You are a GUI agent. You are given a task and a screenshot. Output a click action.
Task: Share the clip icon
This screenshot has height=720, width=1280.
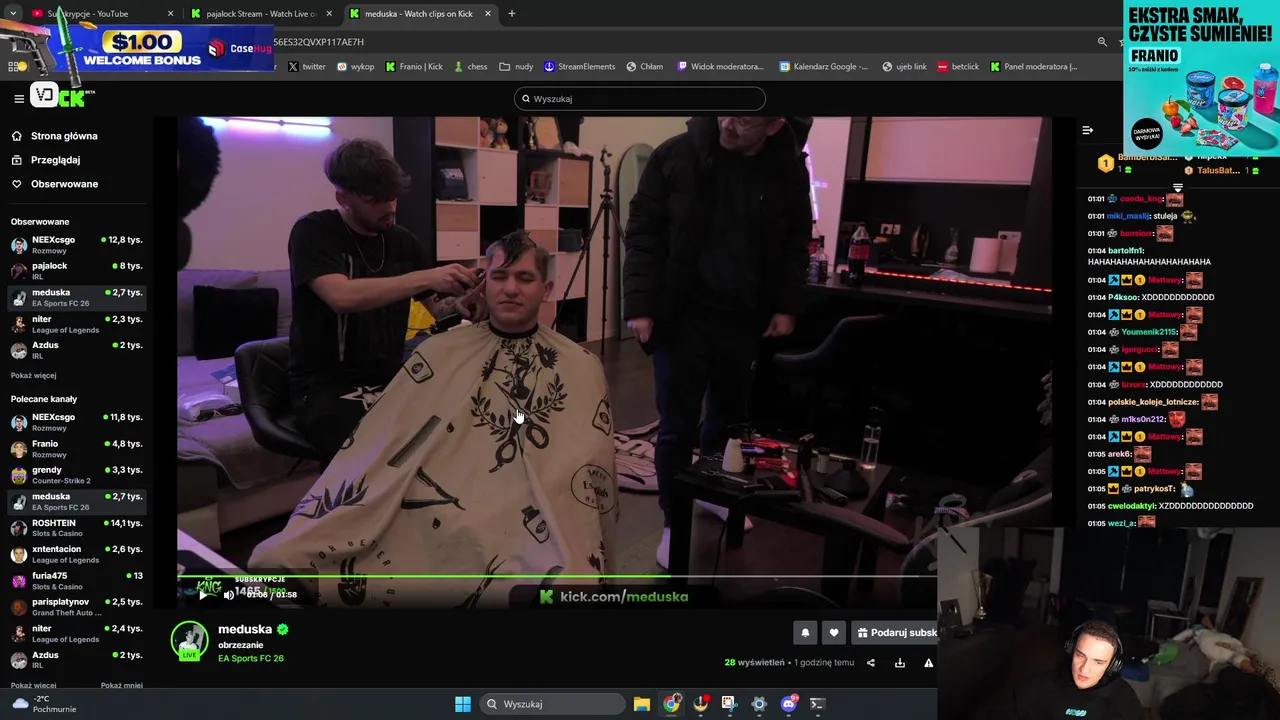[x=870, y=663]
